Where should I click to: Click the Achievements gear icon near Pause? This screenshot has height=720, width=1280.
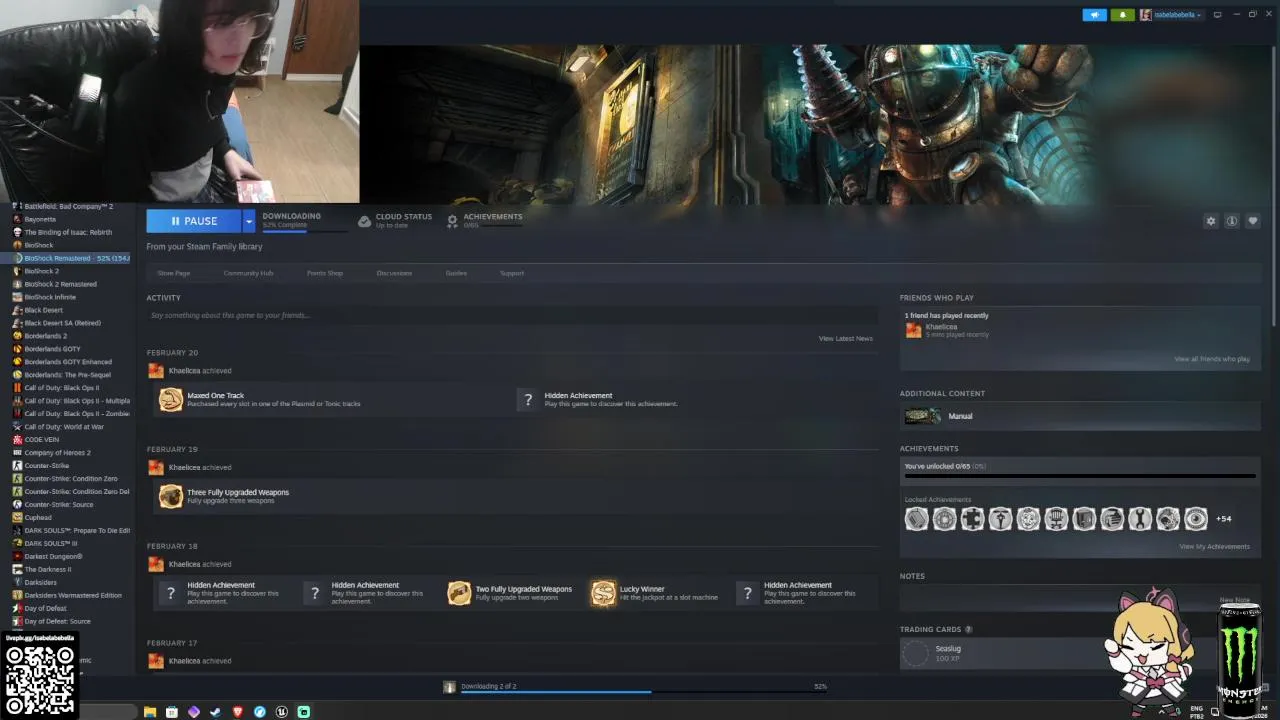point(452,221)
